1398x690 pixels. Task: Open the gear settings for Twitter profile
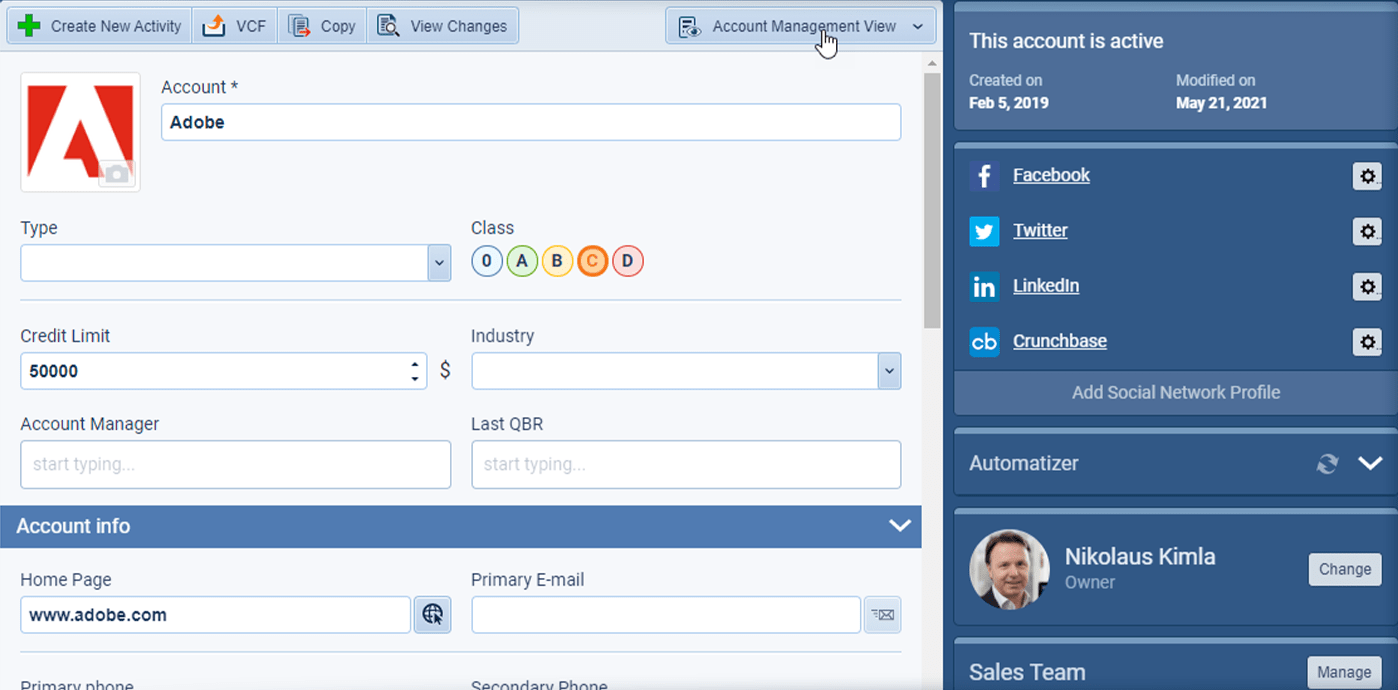(x=1367, y=231)
